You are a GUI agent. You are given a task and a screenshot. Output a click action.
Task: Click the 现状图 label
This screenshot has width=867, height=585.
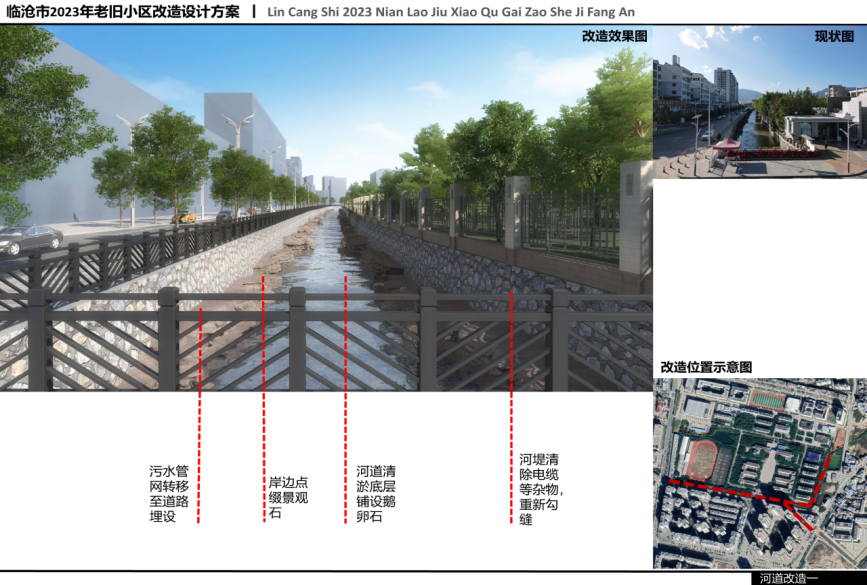(x=834, y=36)
